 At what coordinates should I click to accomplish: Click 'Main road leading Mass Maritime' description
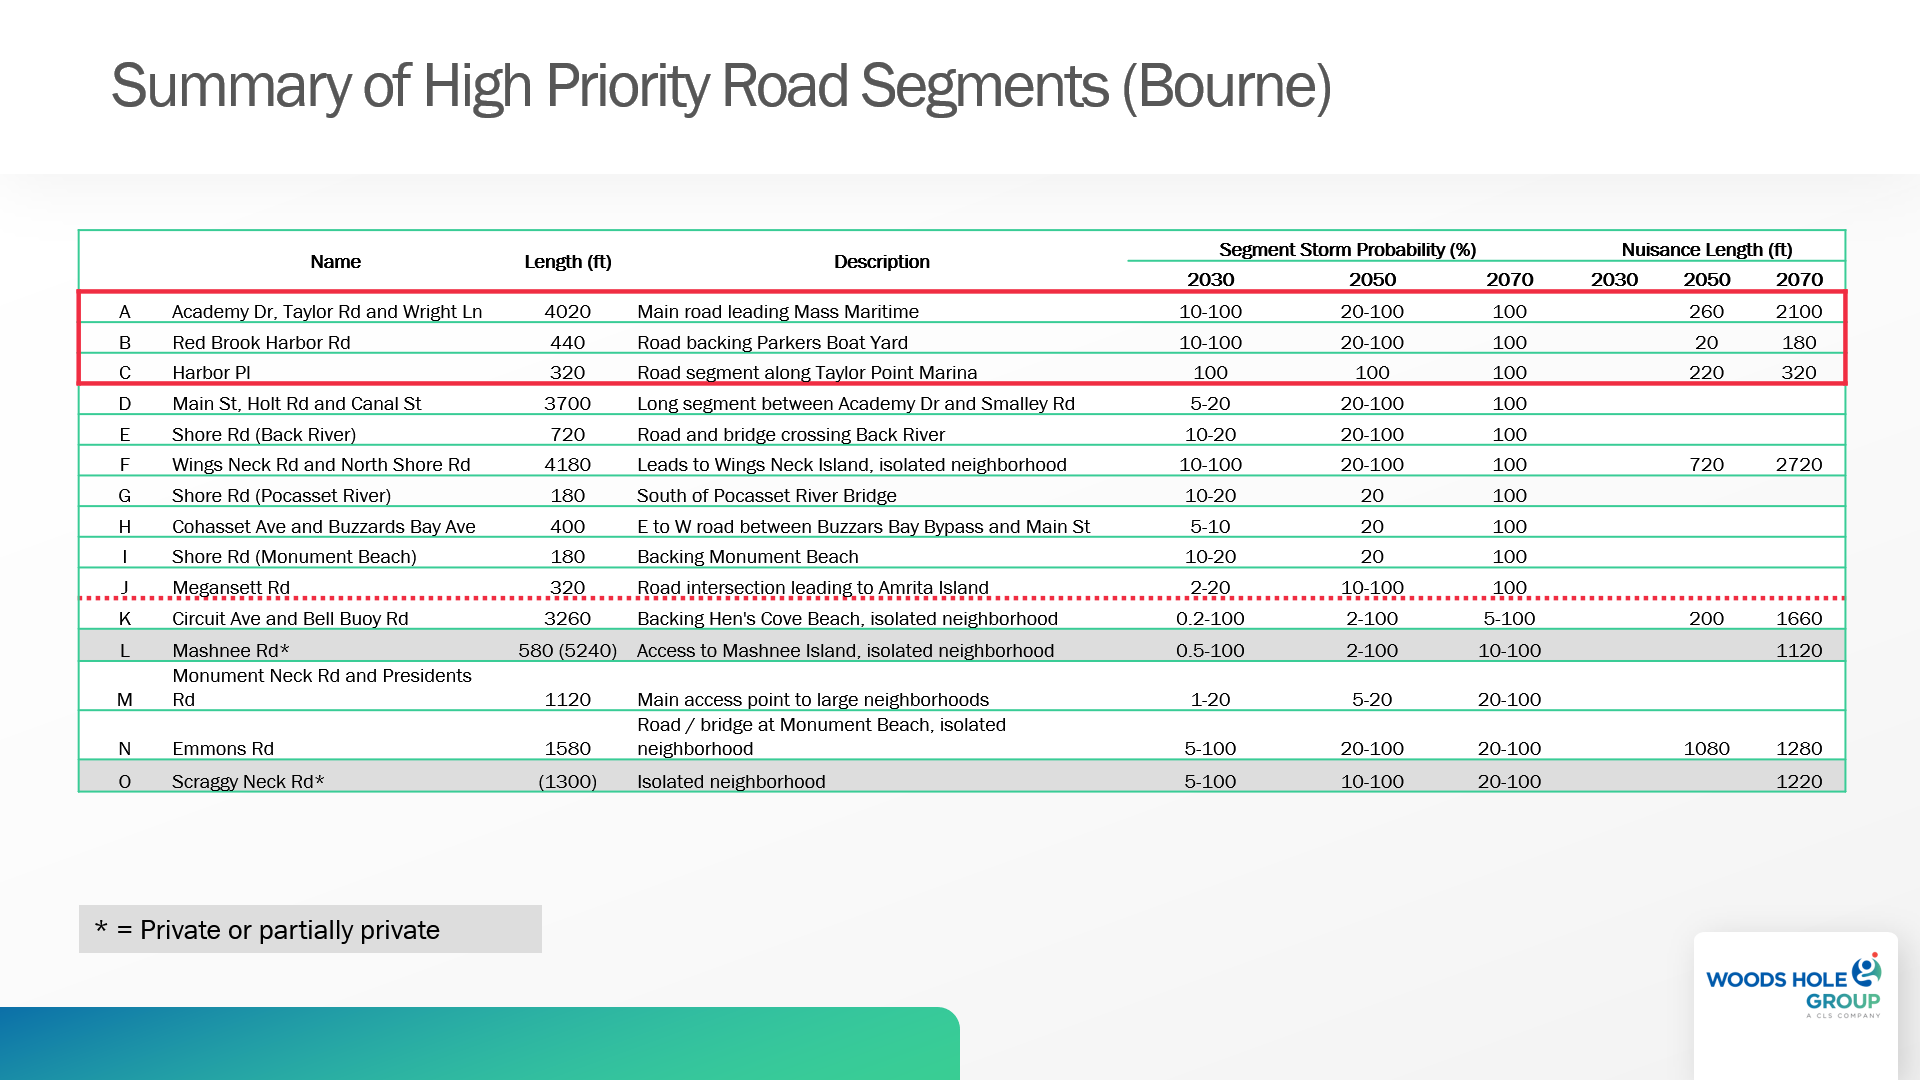(778, 312)
